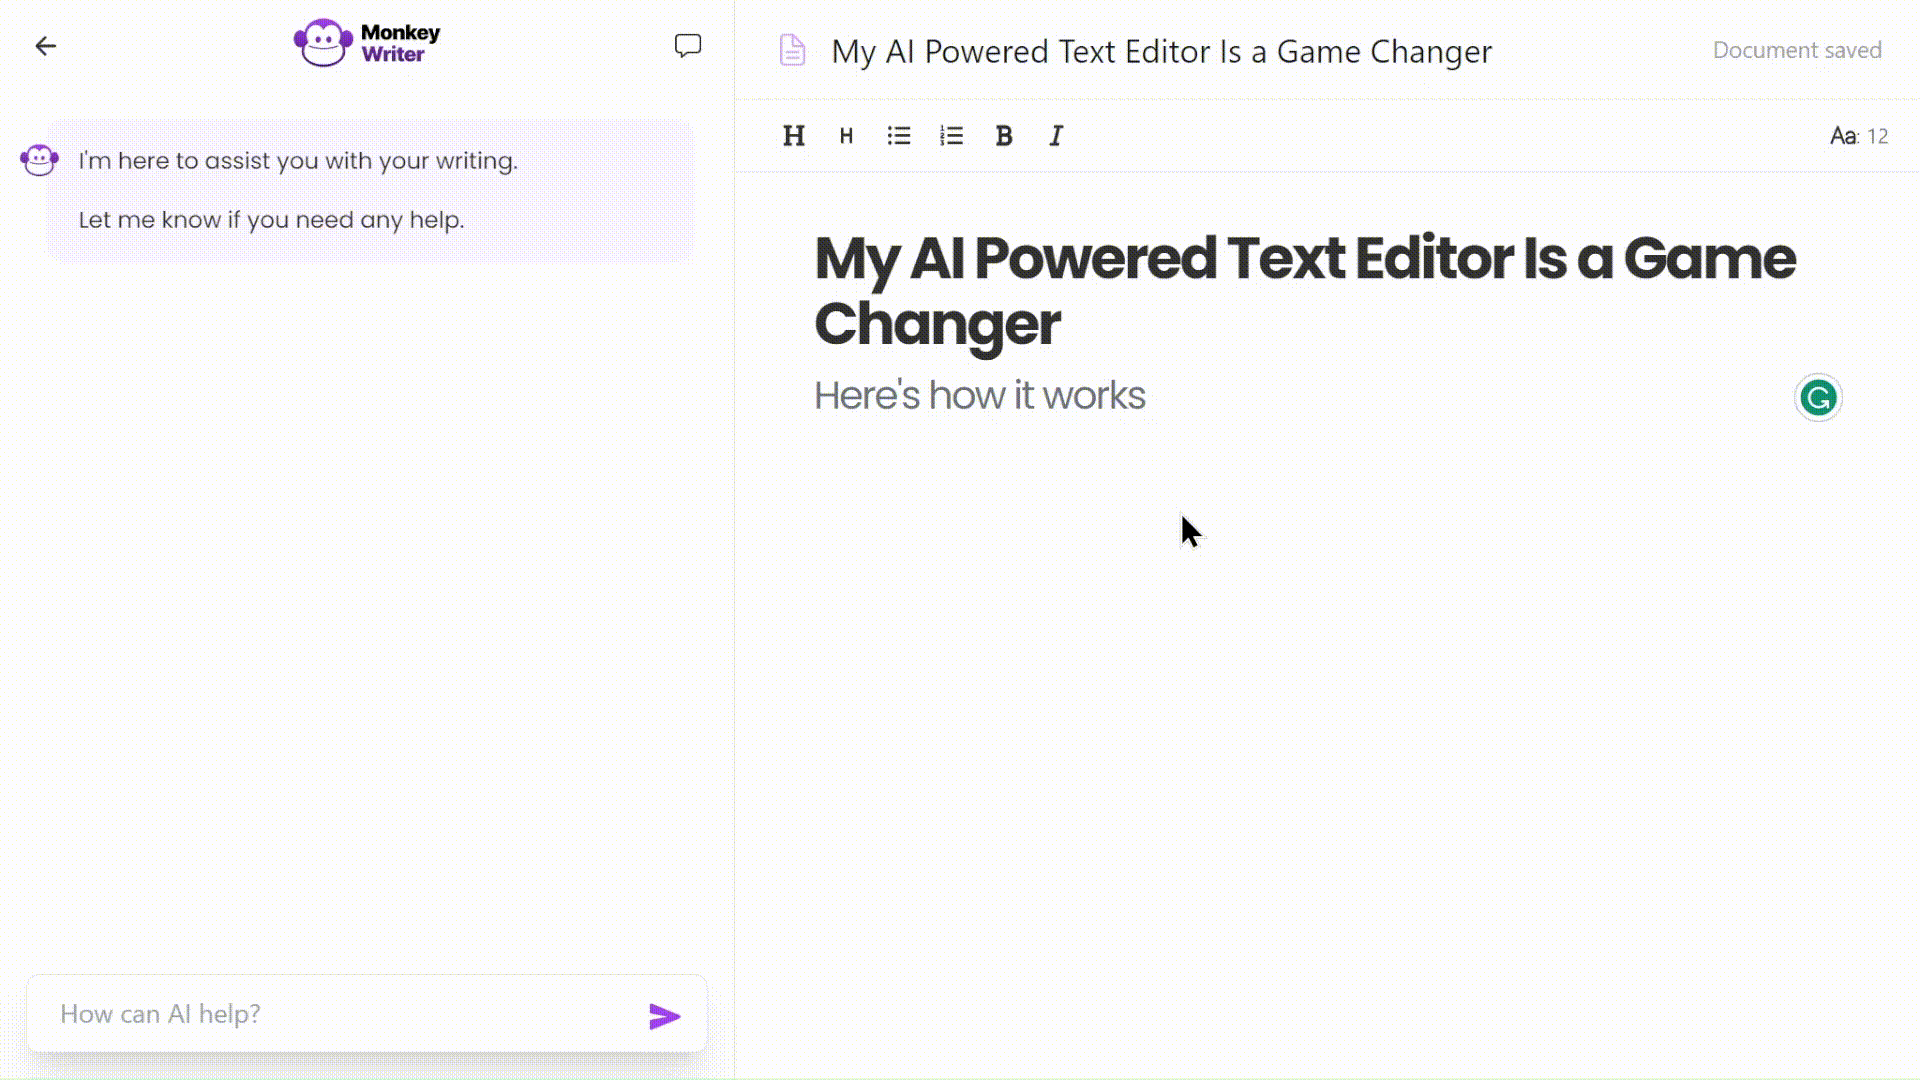
Task: Click the Monkey Writer logo
Action: [367, 43]
